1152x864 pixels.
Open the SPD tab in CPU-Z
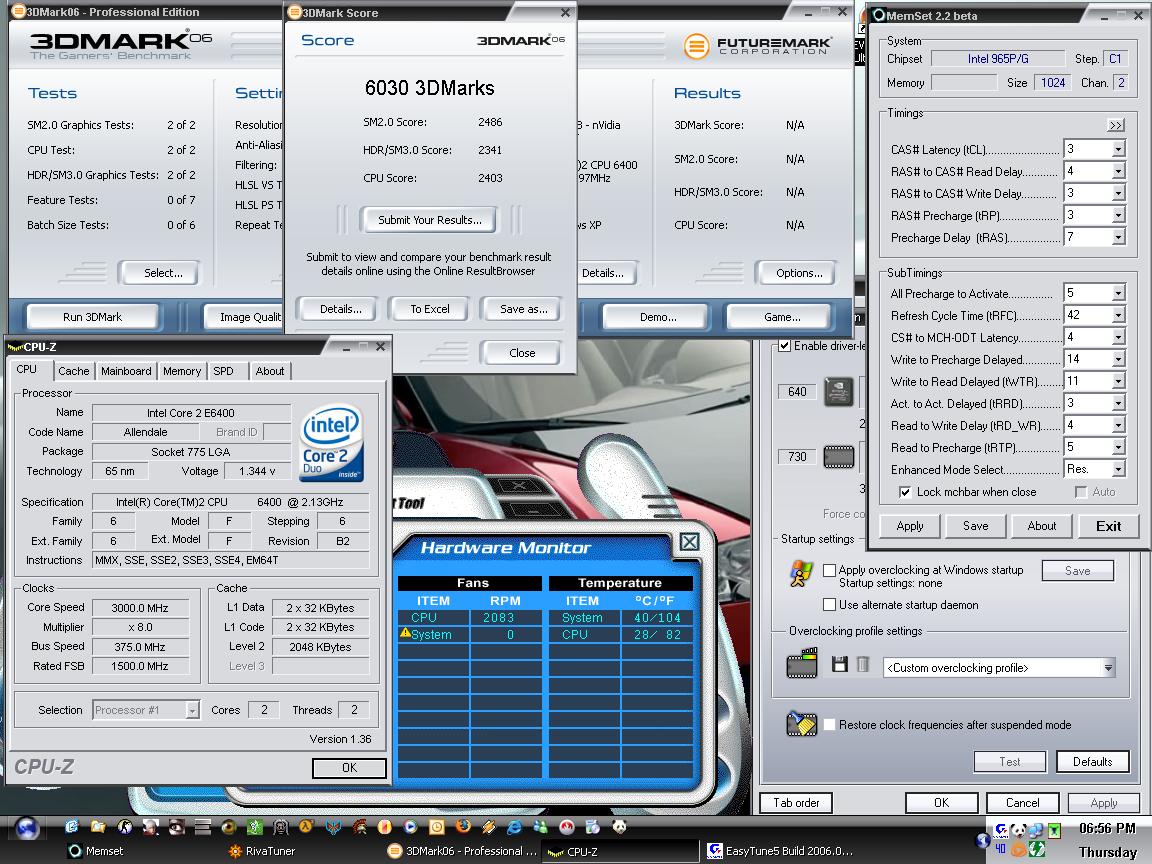pos(223,371)
